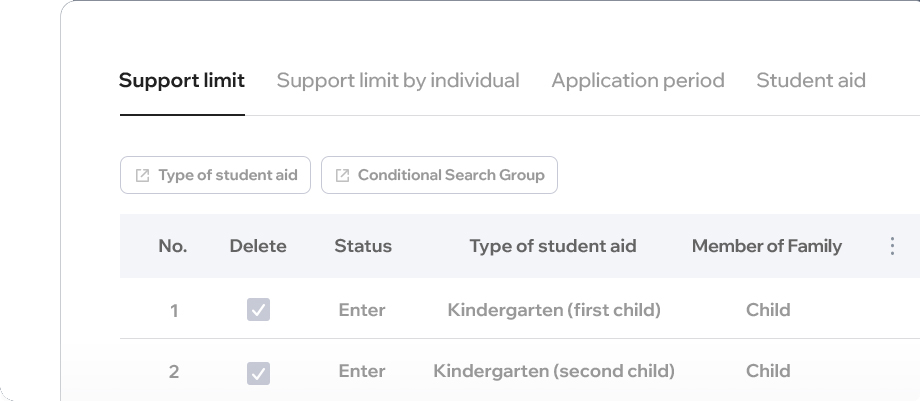920x401 pixels.
Task: Click the Delete column header
Action: (258, 246)
